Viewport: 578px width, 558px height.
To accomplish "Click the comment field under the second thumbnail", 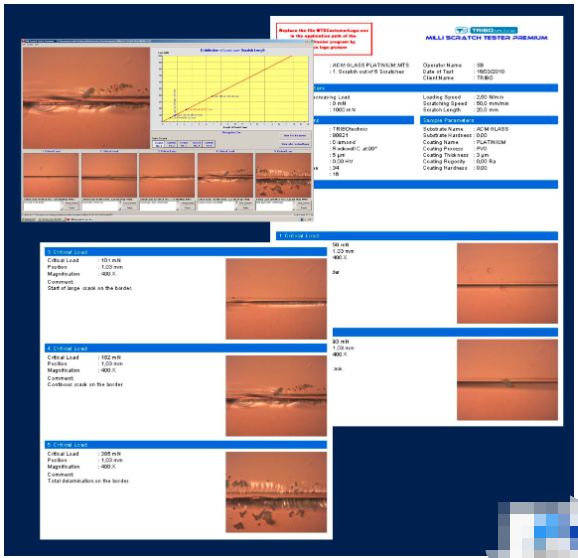I will click(x=101, y=206).
